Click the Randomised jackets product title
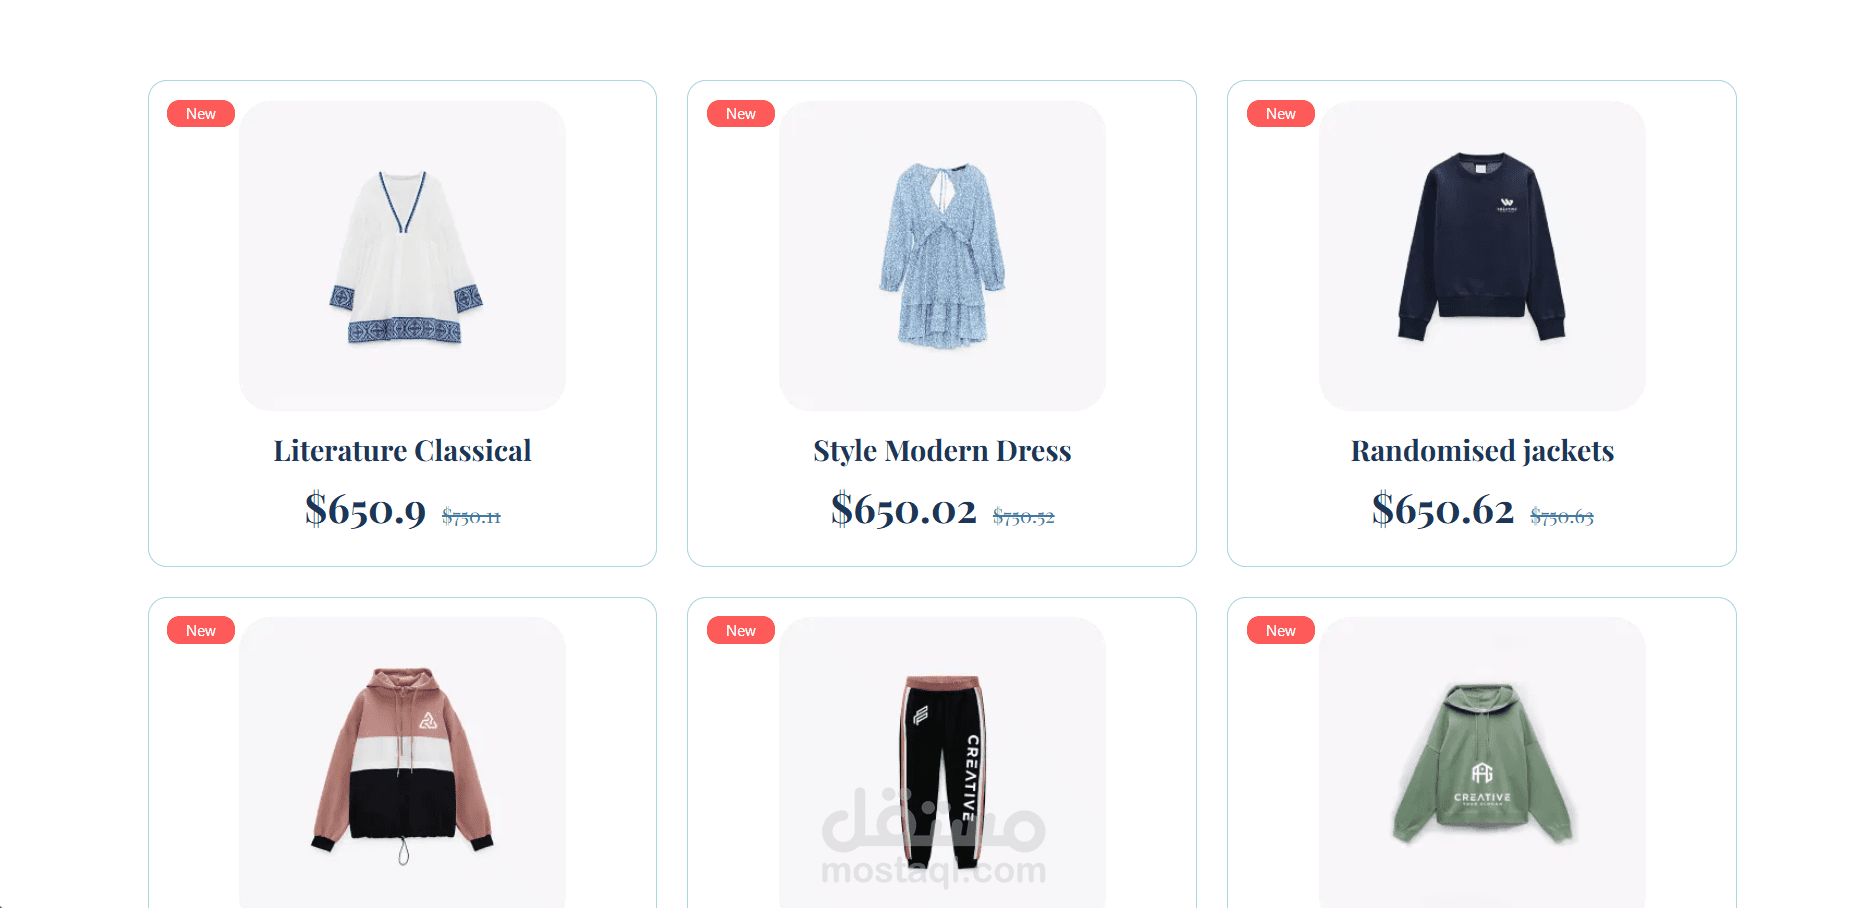This screenshot has height=908, width=1868. tap(1482, 451)
